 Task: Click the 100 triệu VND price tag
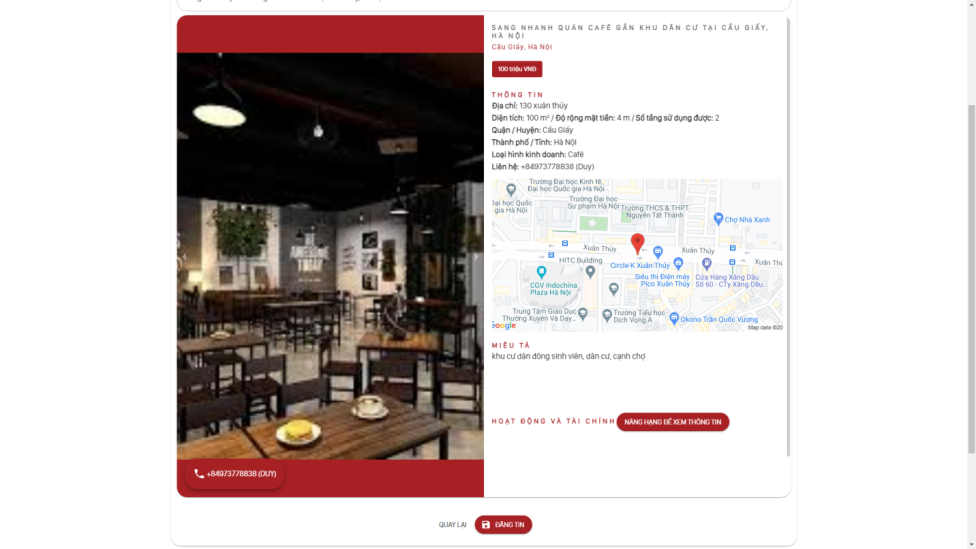coord(517,69)
